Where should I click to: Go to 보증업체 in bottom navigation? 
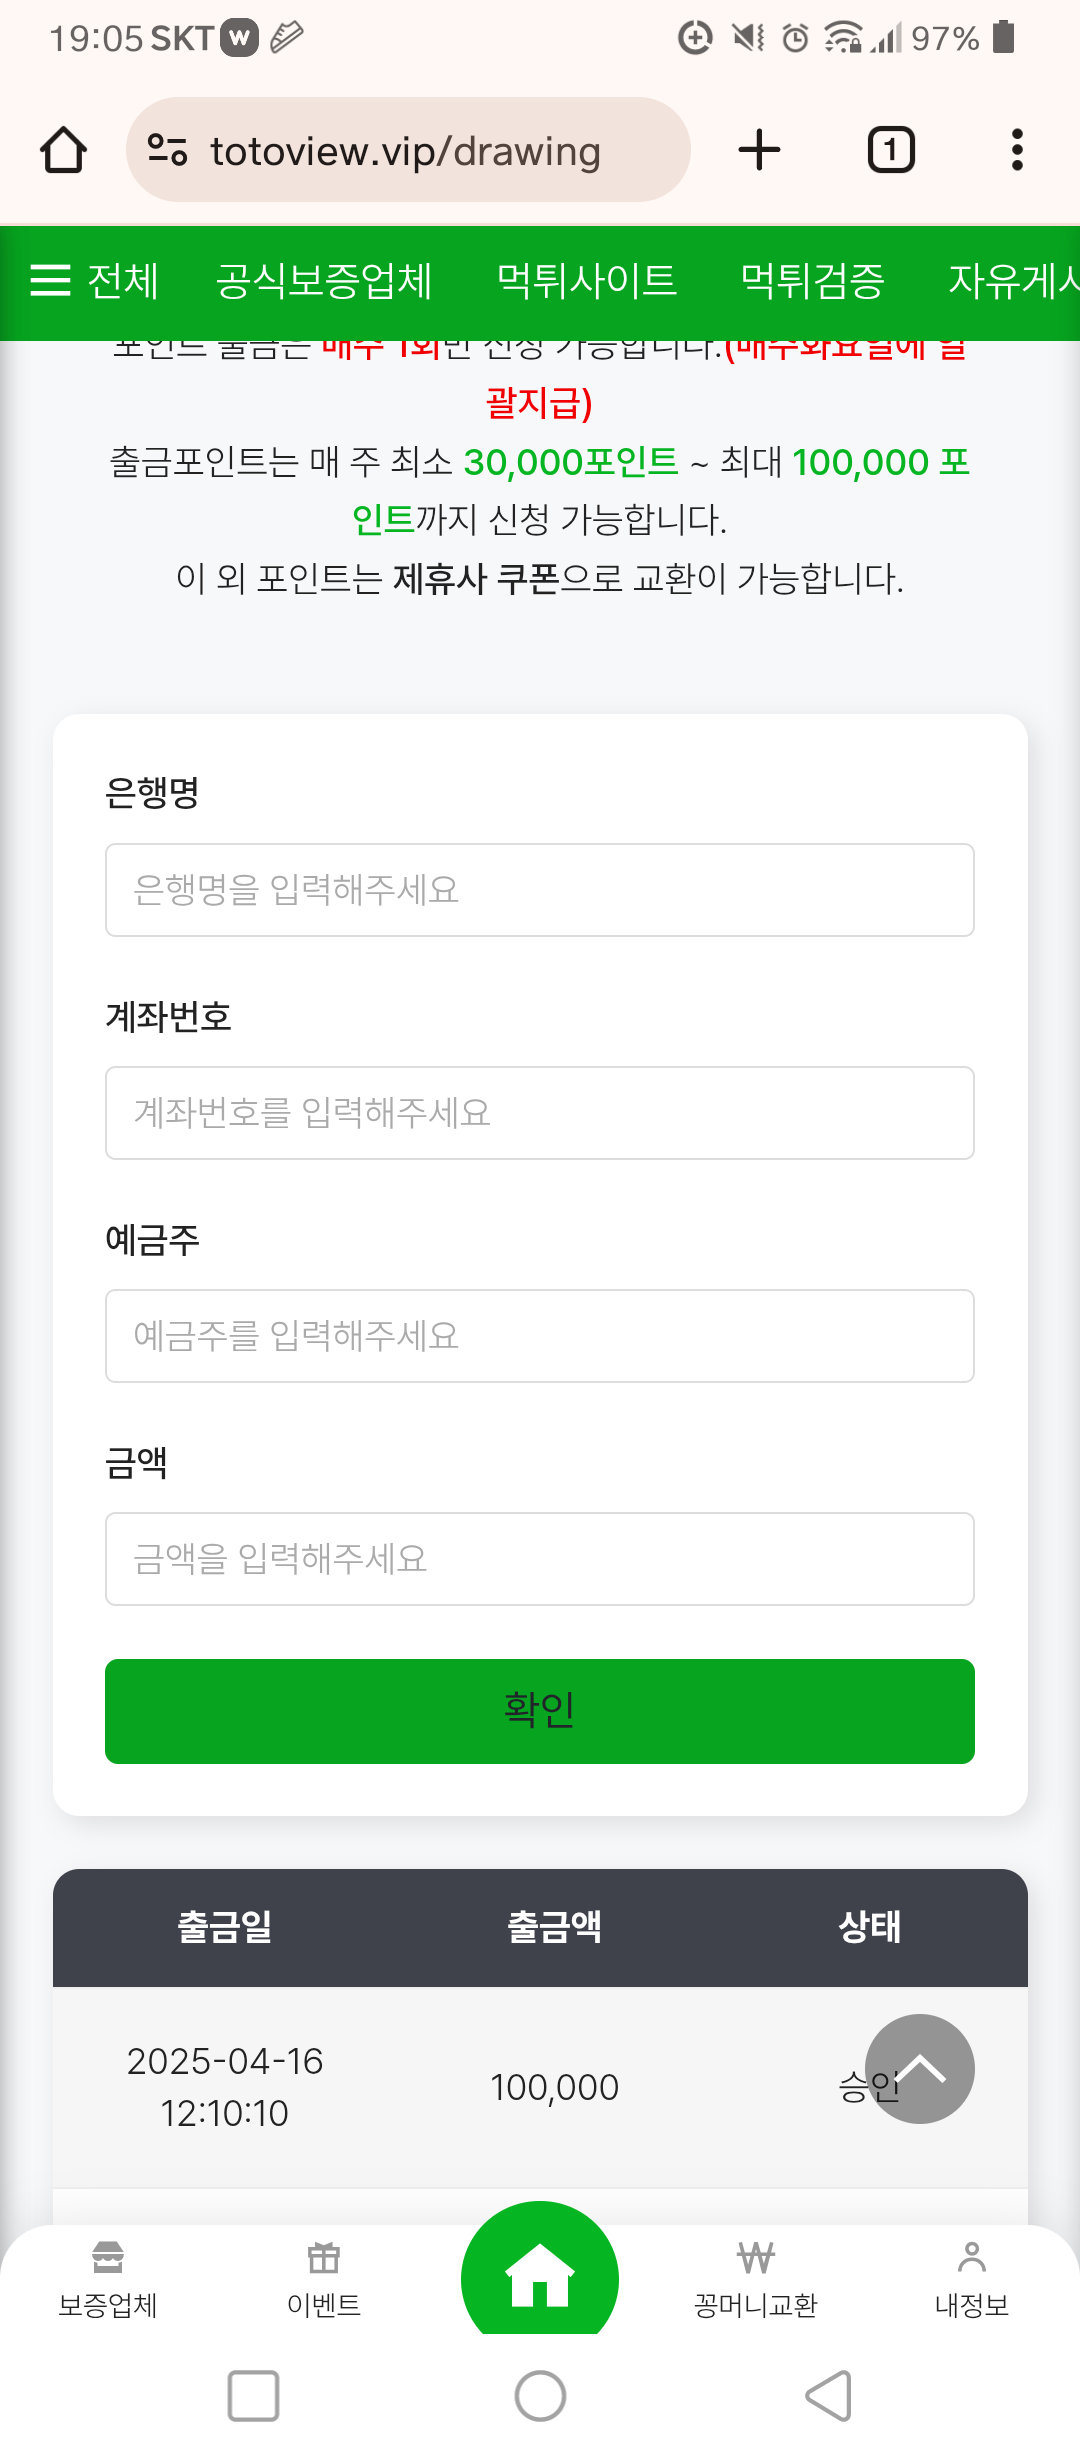pos(108,2280)
